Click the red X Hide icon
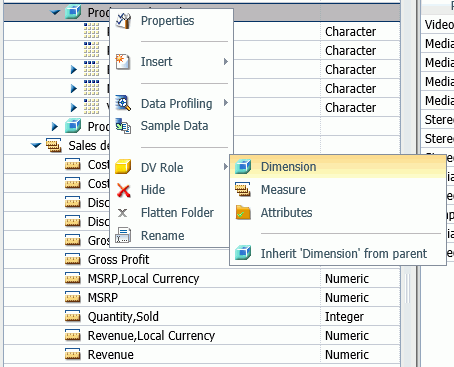Image resolution: width=454 pixels, height=367 pixels. click(123, 190)
